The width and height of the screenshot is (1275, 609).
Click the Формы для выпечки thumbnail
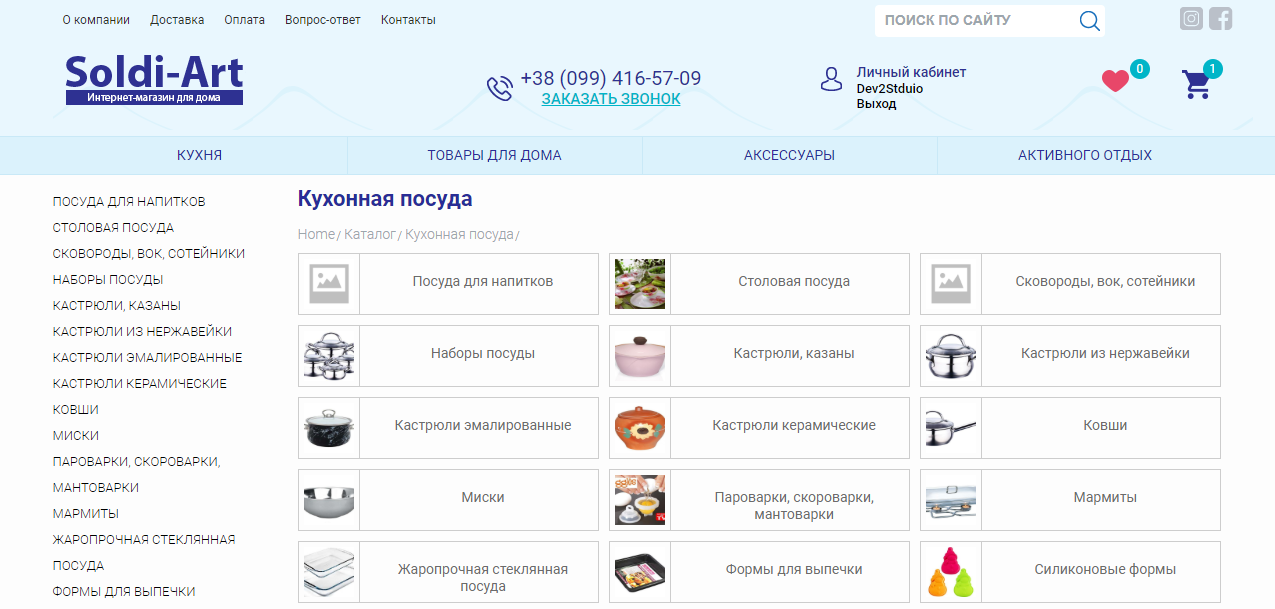pyautogui.click(x=639, y=570)
